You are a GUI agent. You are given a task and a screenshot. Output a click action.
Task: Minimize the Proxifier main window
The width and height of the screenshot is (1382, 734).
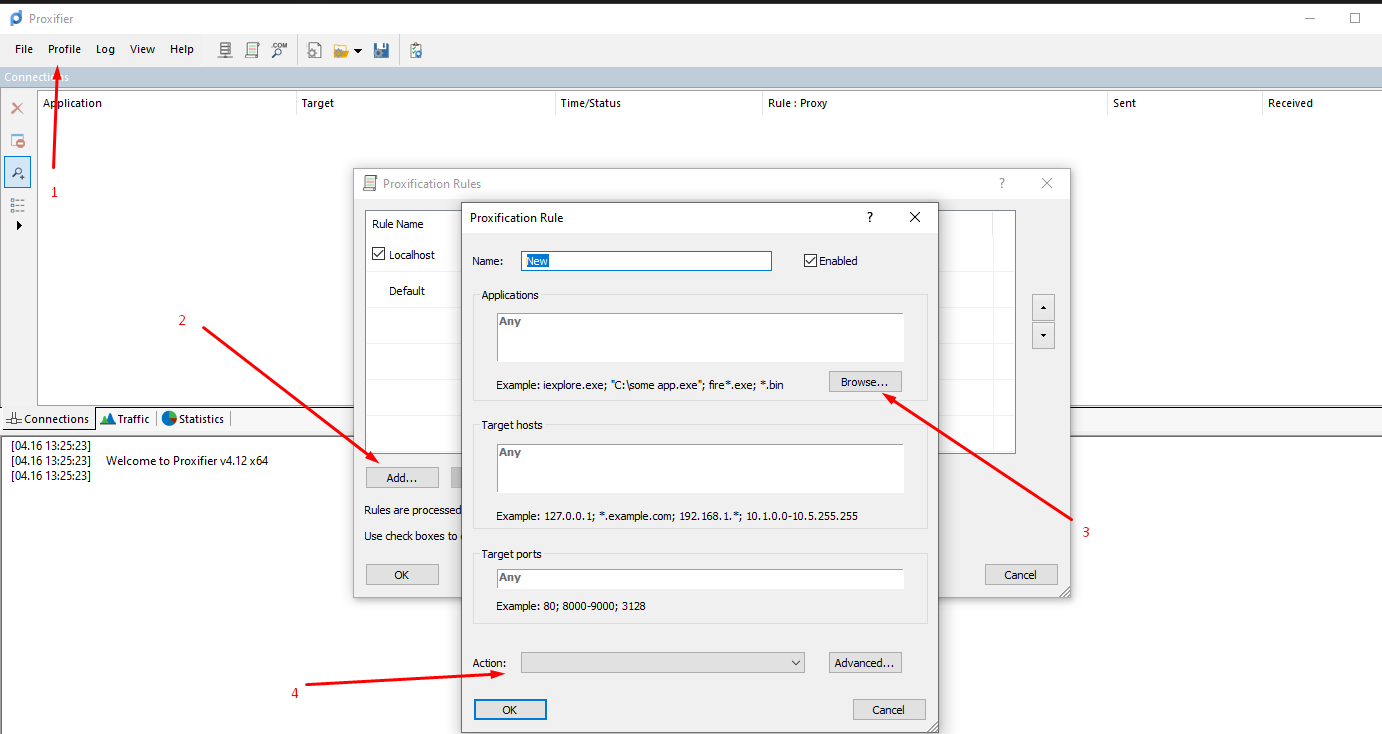(1309, 18)
